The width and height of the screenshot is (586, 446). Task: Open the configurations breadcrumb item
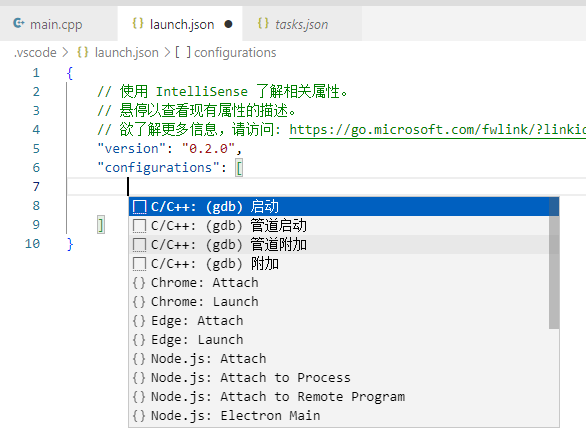click(x=235, y=52)
